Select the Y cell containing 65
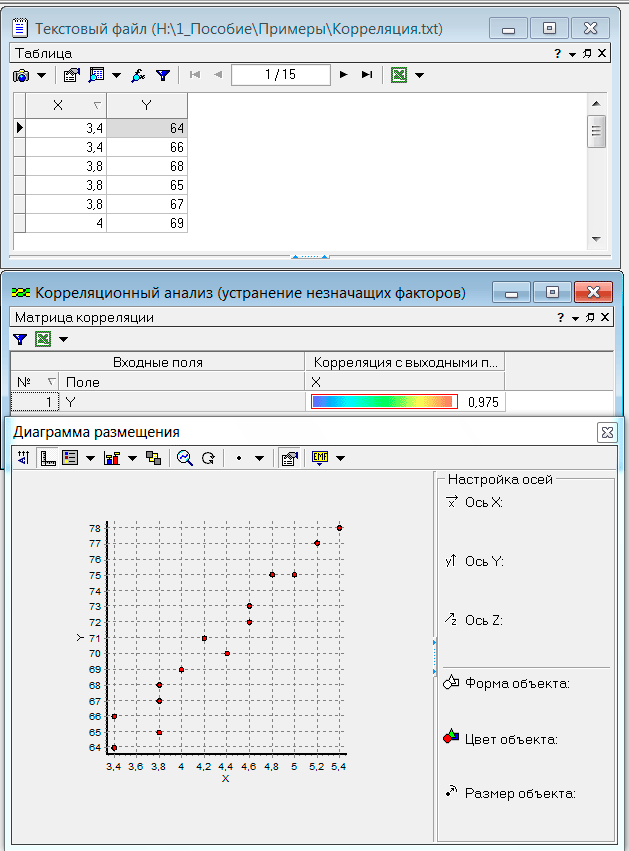The image size is (629, 851). pyautogui.click(x=147, y=185)
